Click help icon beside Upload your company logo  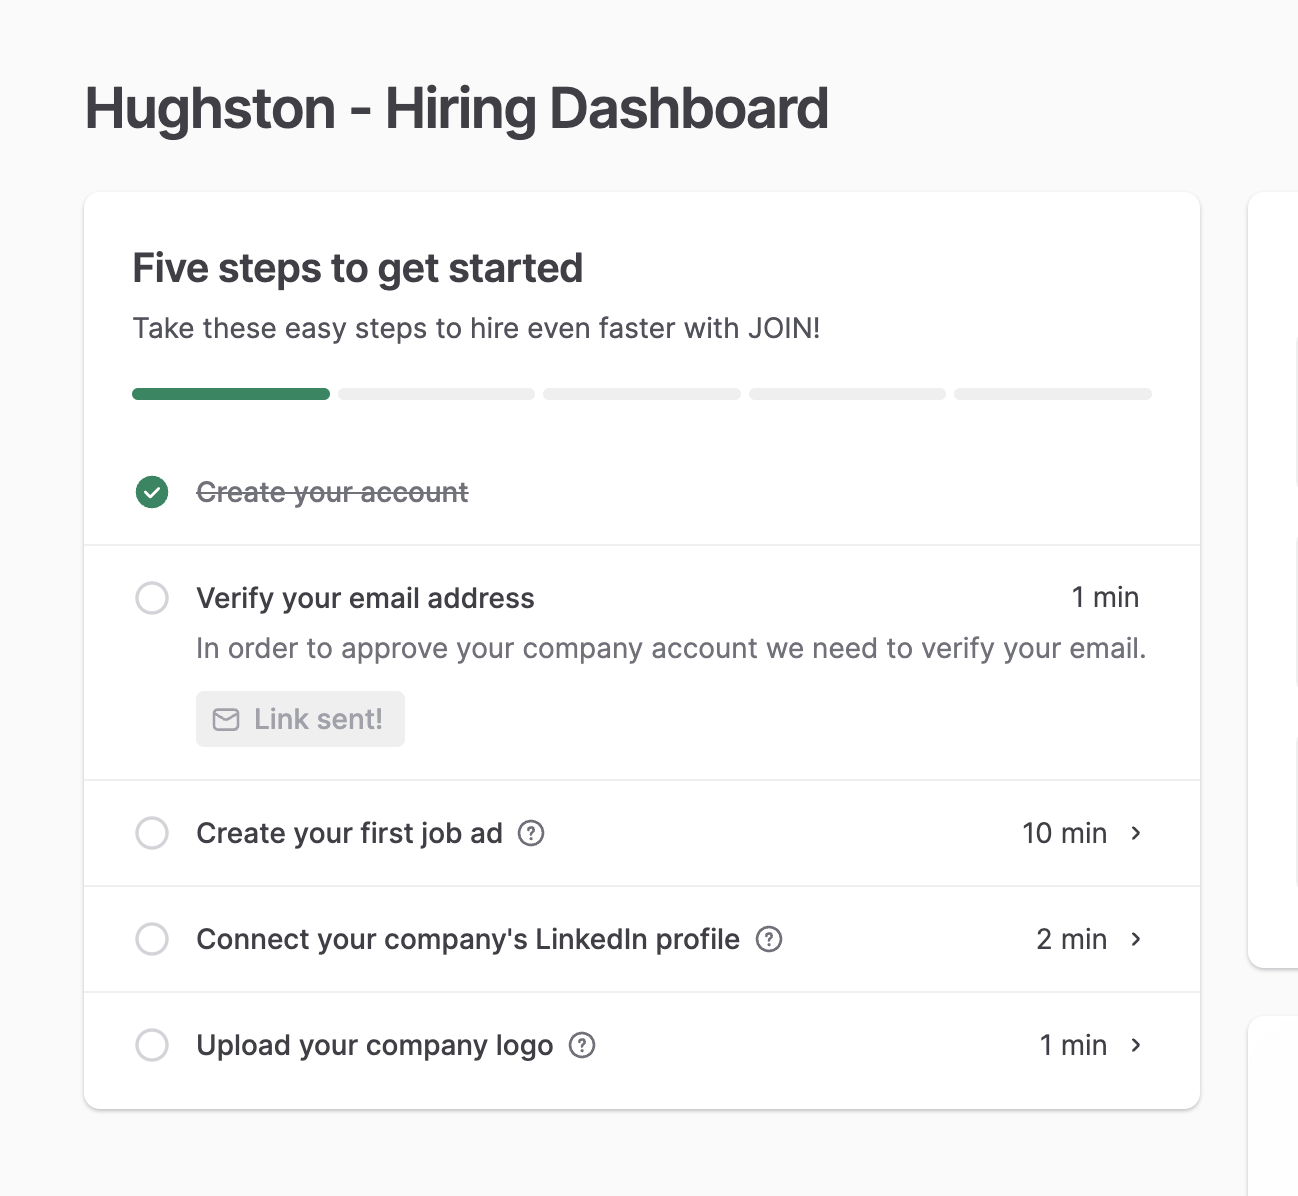pos(582,1045)
